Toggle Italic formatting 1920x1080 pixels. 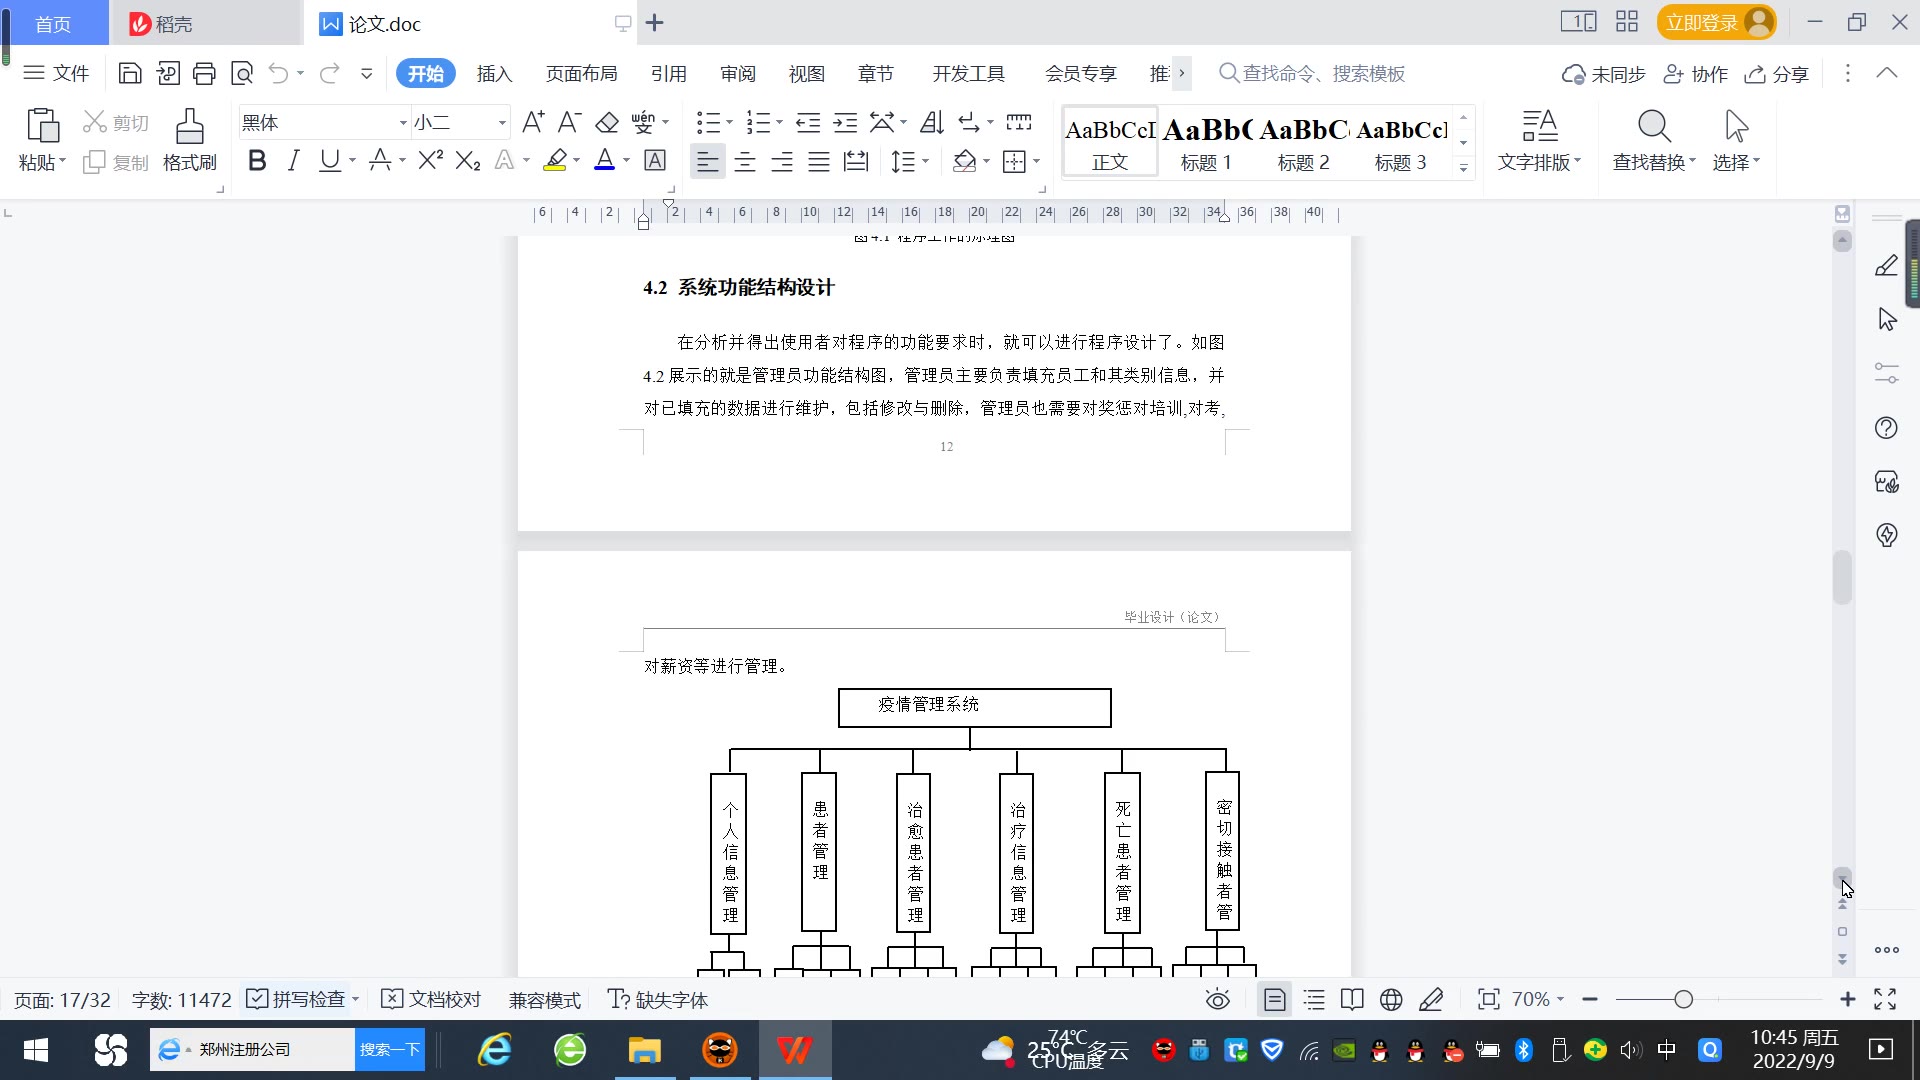pos(293,160)
